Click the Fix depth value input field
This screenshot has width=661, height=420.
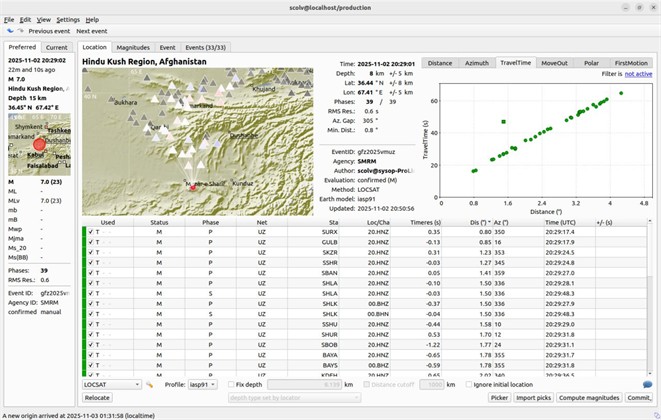(x=305, y=385)
